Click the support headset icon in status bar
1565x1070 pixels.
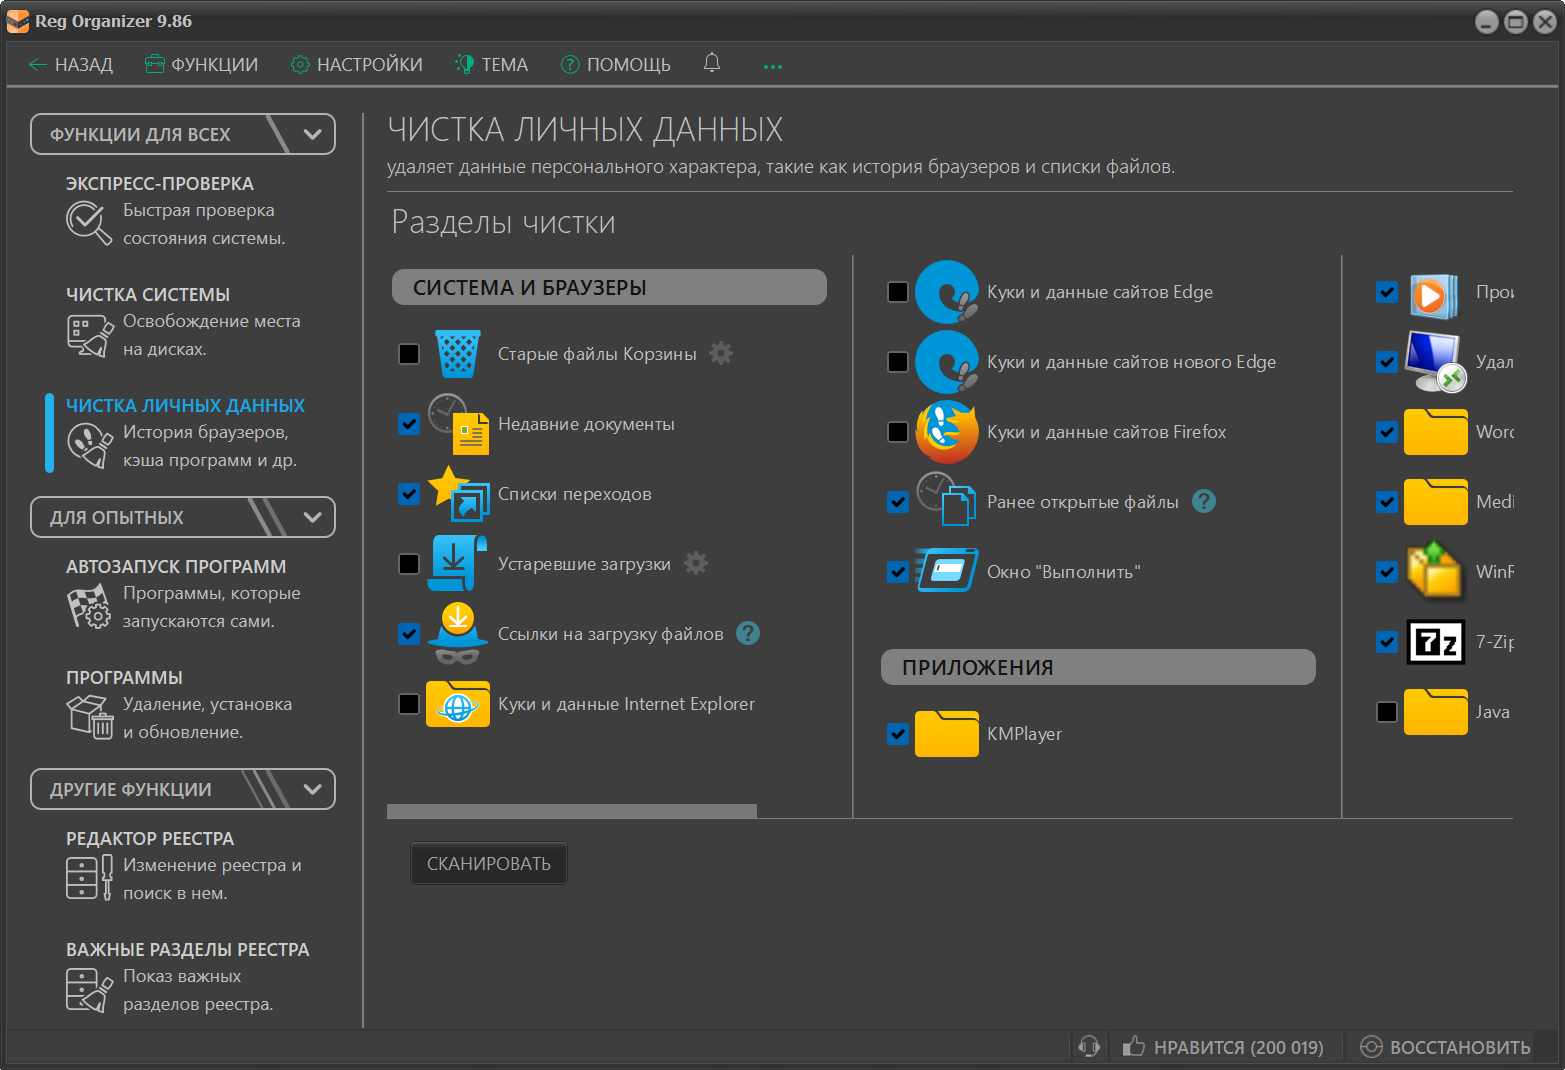(x=1089, y=1046)
